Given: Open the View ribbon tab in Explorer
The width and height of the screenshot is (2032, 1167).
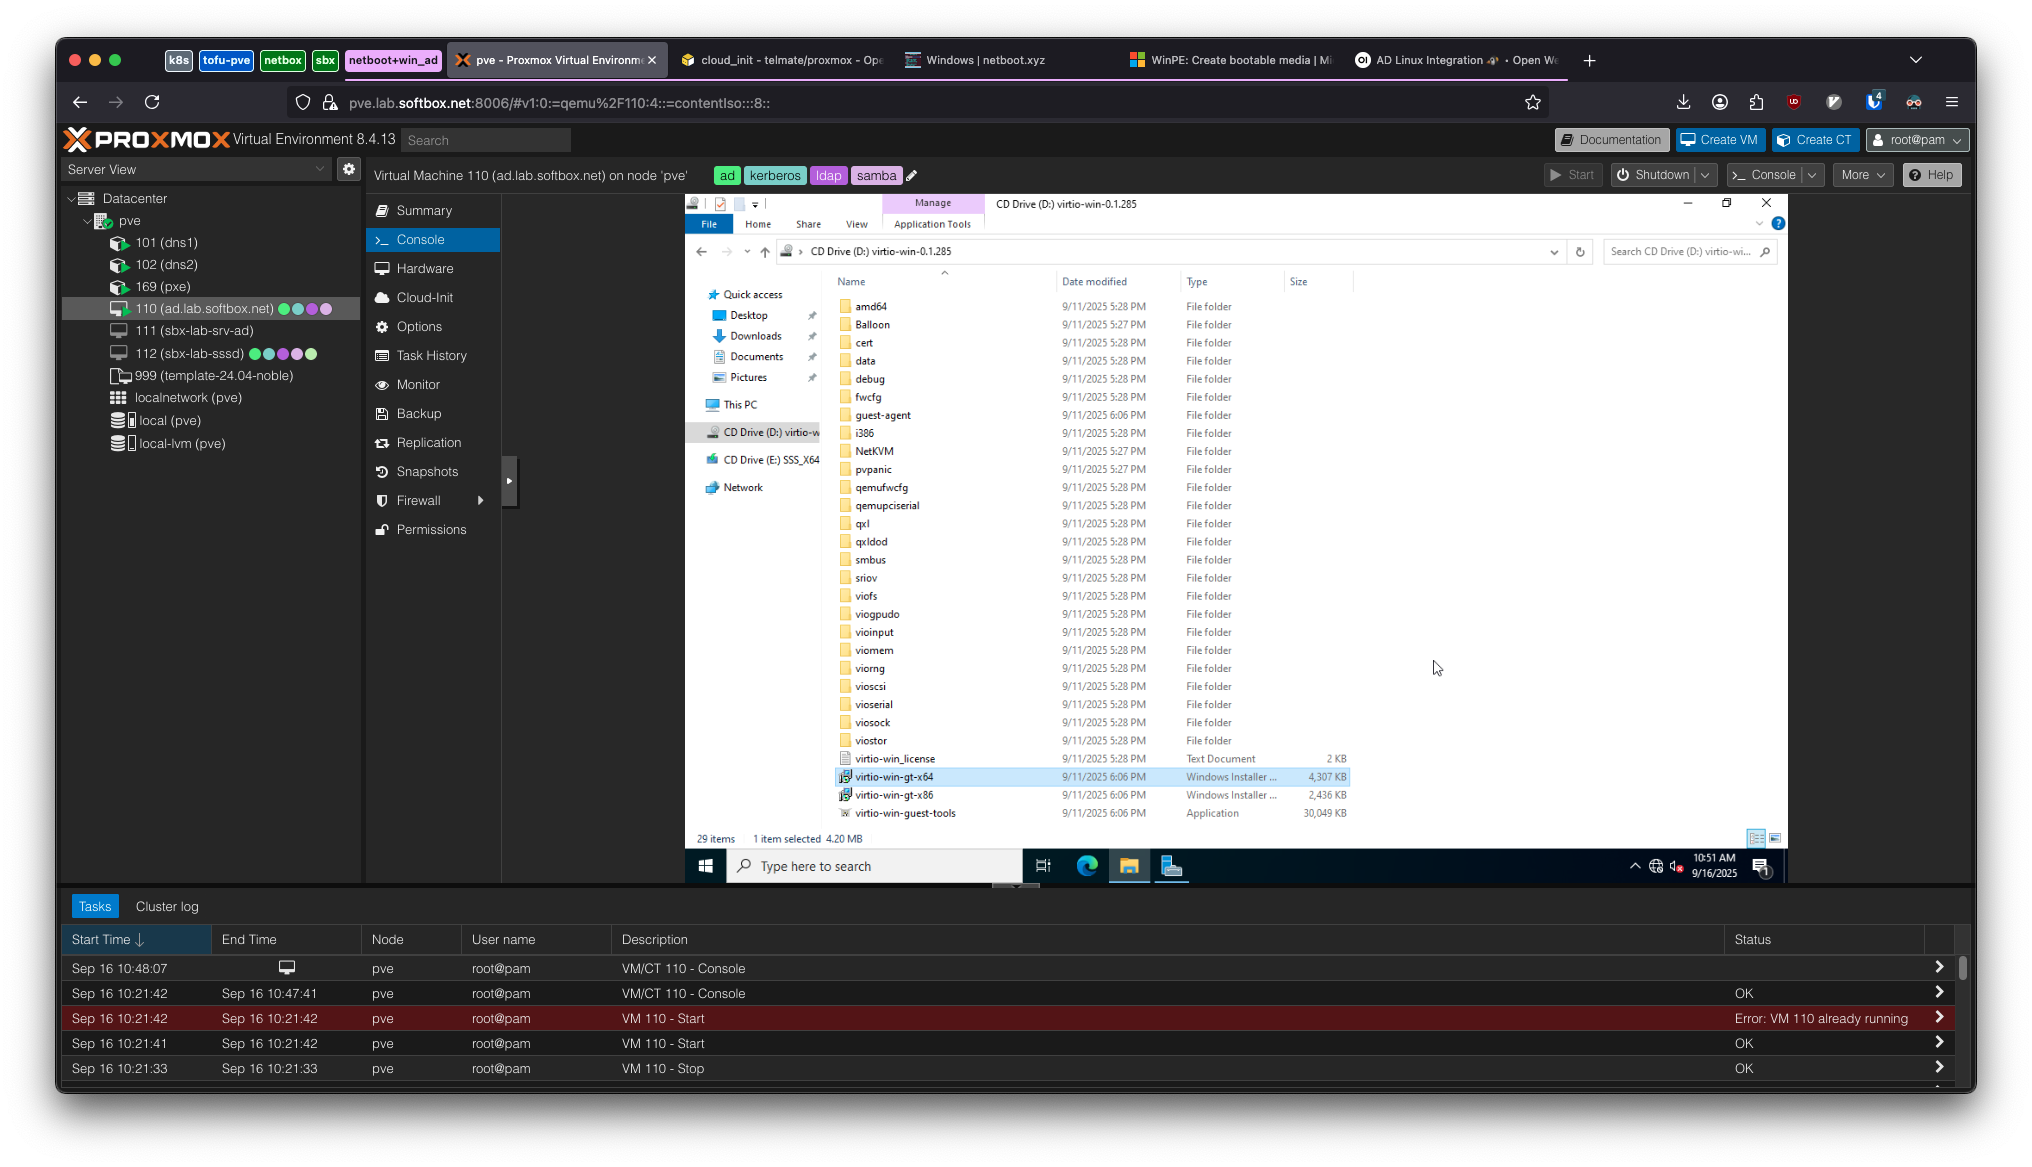Looking at the screenshot, I should click(x=856, y=224).
